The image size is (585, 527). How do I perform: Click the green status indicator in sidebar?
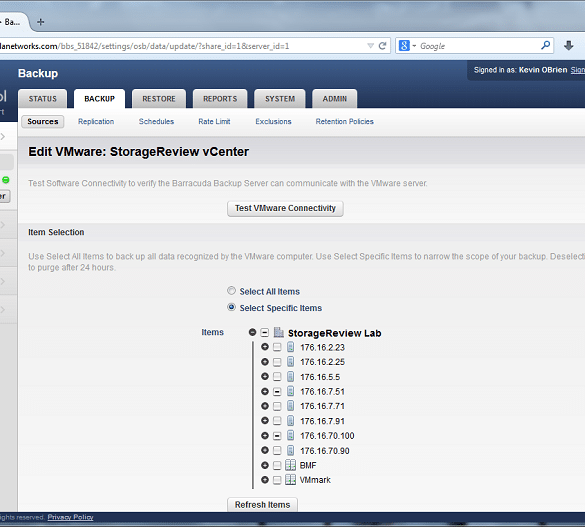[6, 180]
